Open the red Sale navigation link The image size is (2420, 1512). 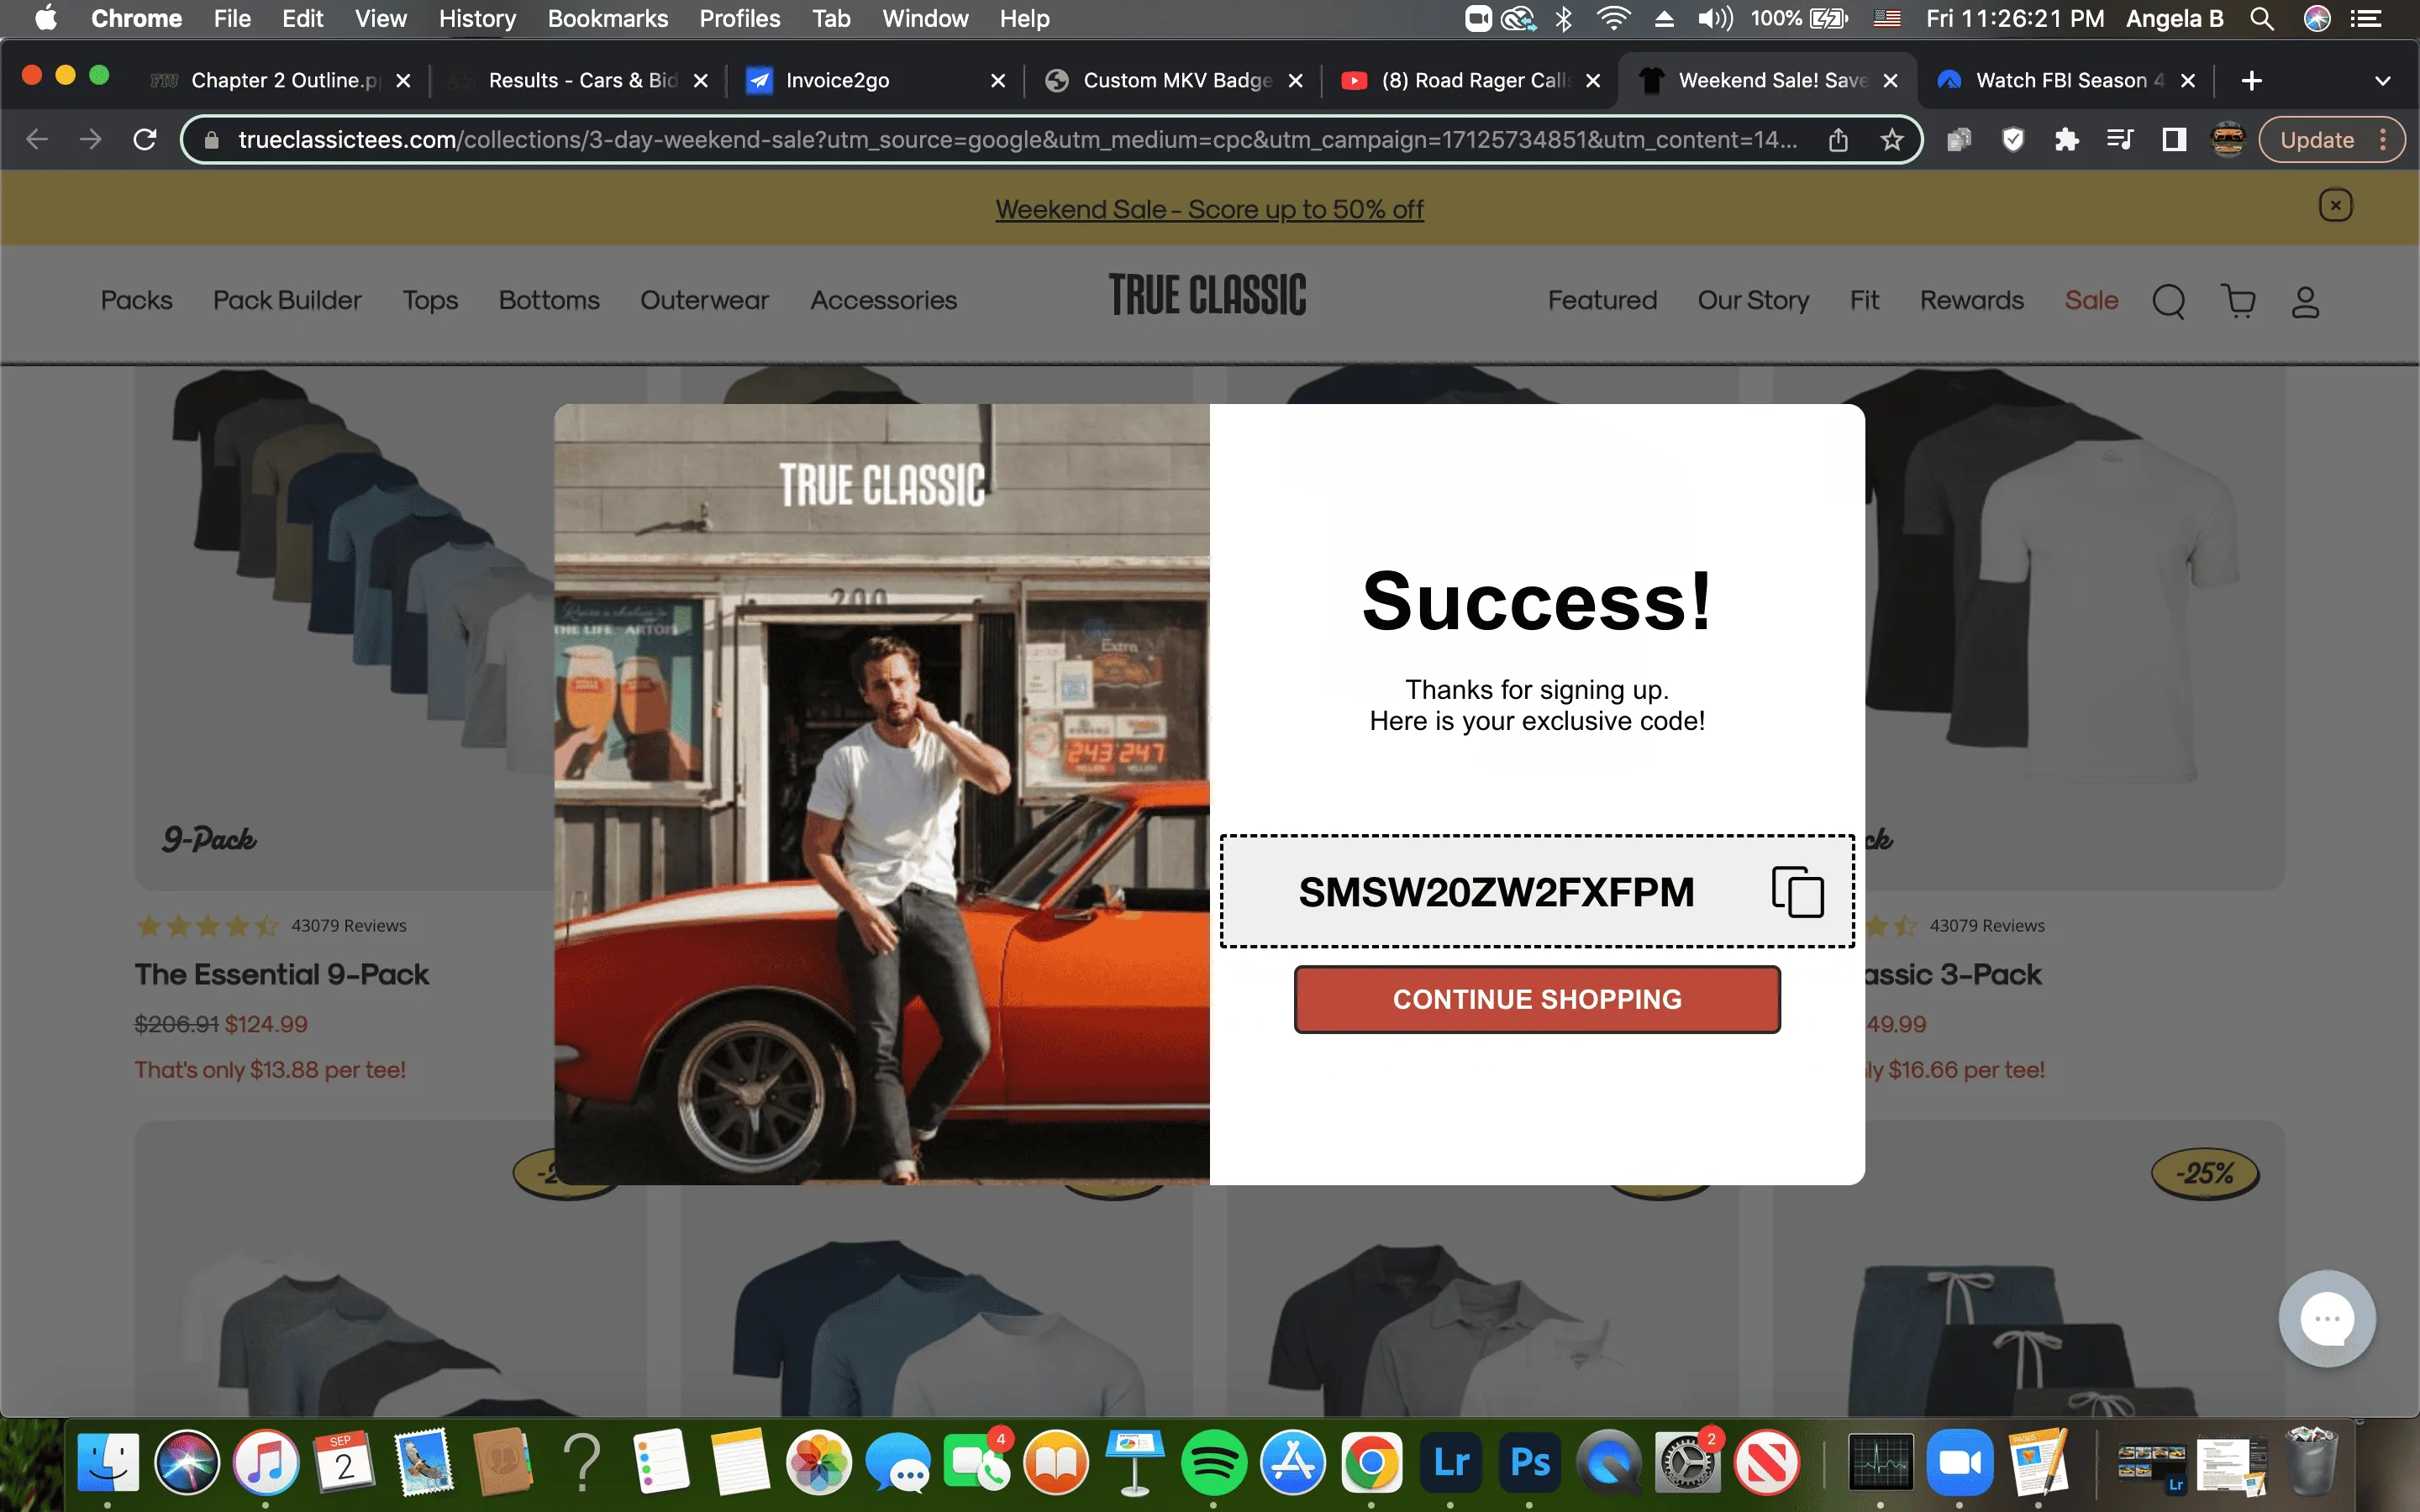click(x=2091, y=300)
